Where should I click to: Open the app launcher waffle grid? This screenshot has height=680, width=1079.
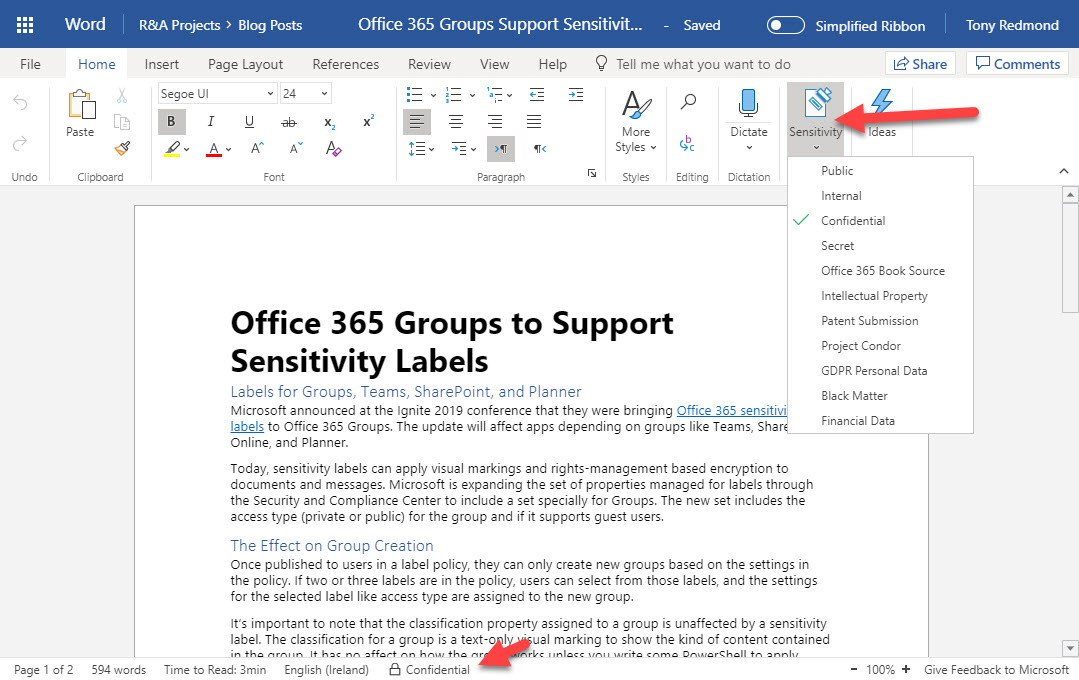(x=25, y=25)
